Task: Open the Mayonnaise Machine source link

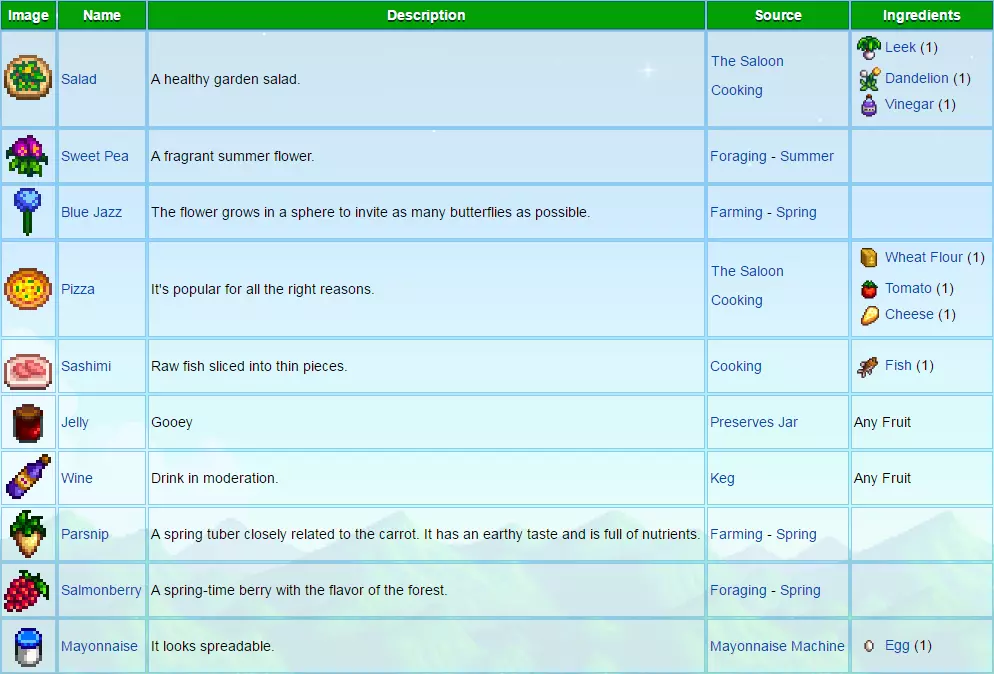Action: (x=777, y=646)
